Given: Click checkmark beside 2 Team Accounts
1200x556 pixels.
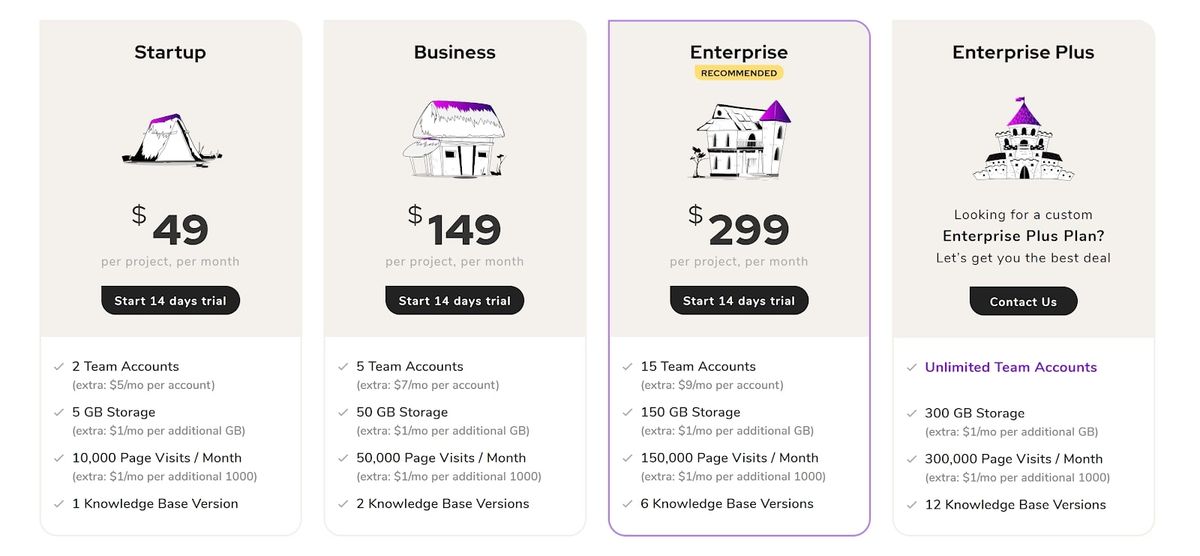Looking at the screenshot, I should pyautogui.click(x=59, y=367).
